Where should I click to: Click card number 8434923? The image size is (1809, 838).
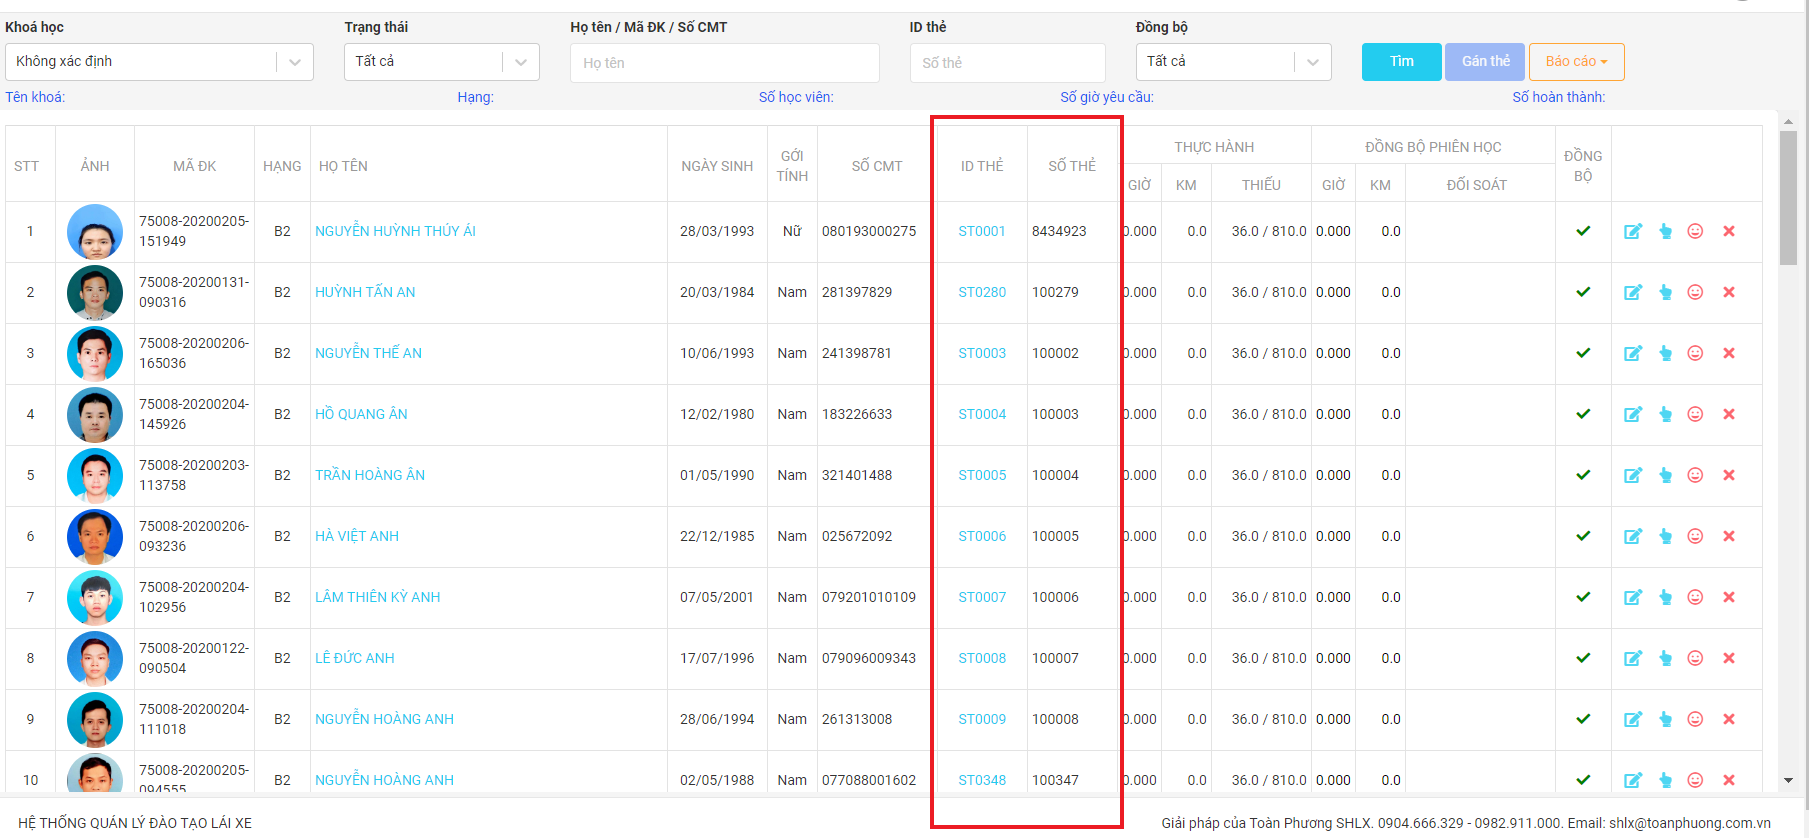1059,231
